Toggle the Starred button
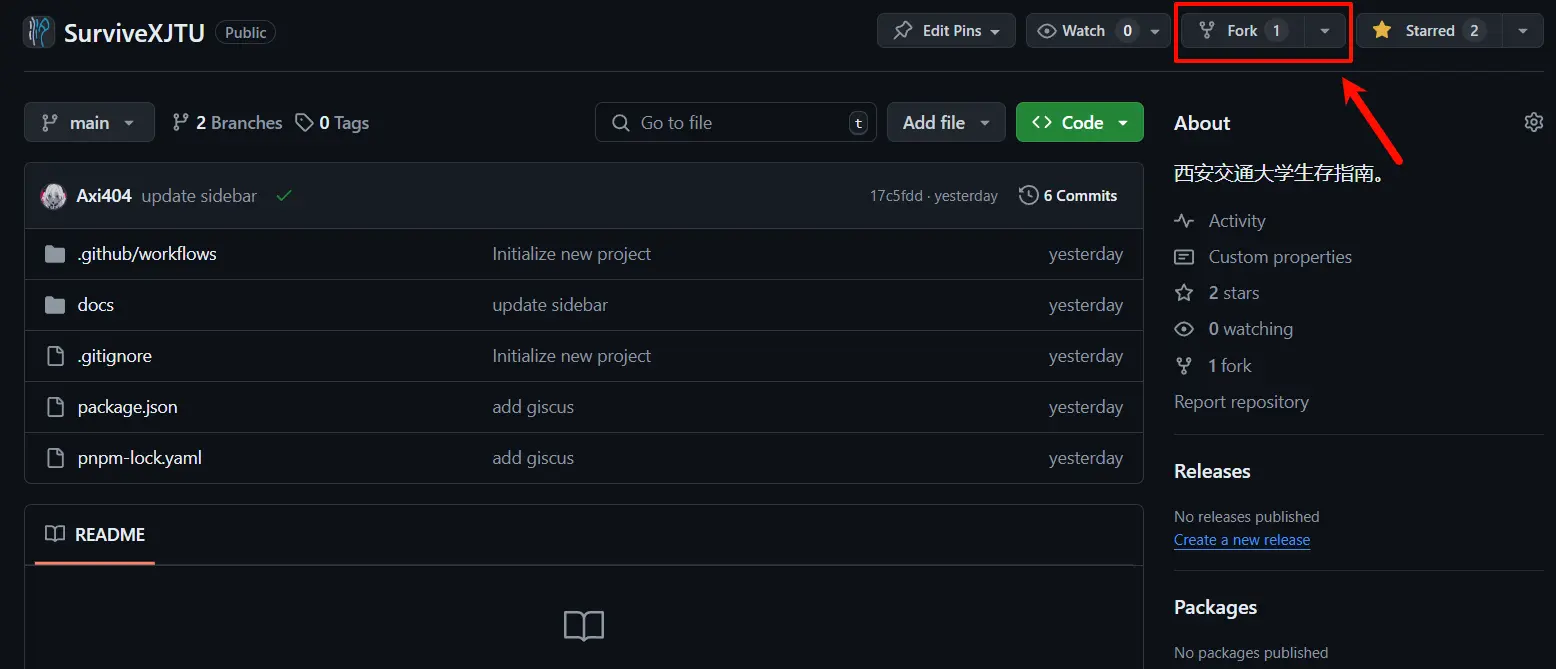Screen dimensions: 1556x669 [1429, 31]
